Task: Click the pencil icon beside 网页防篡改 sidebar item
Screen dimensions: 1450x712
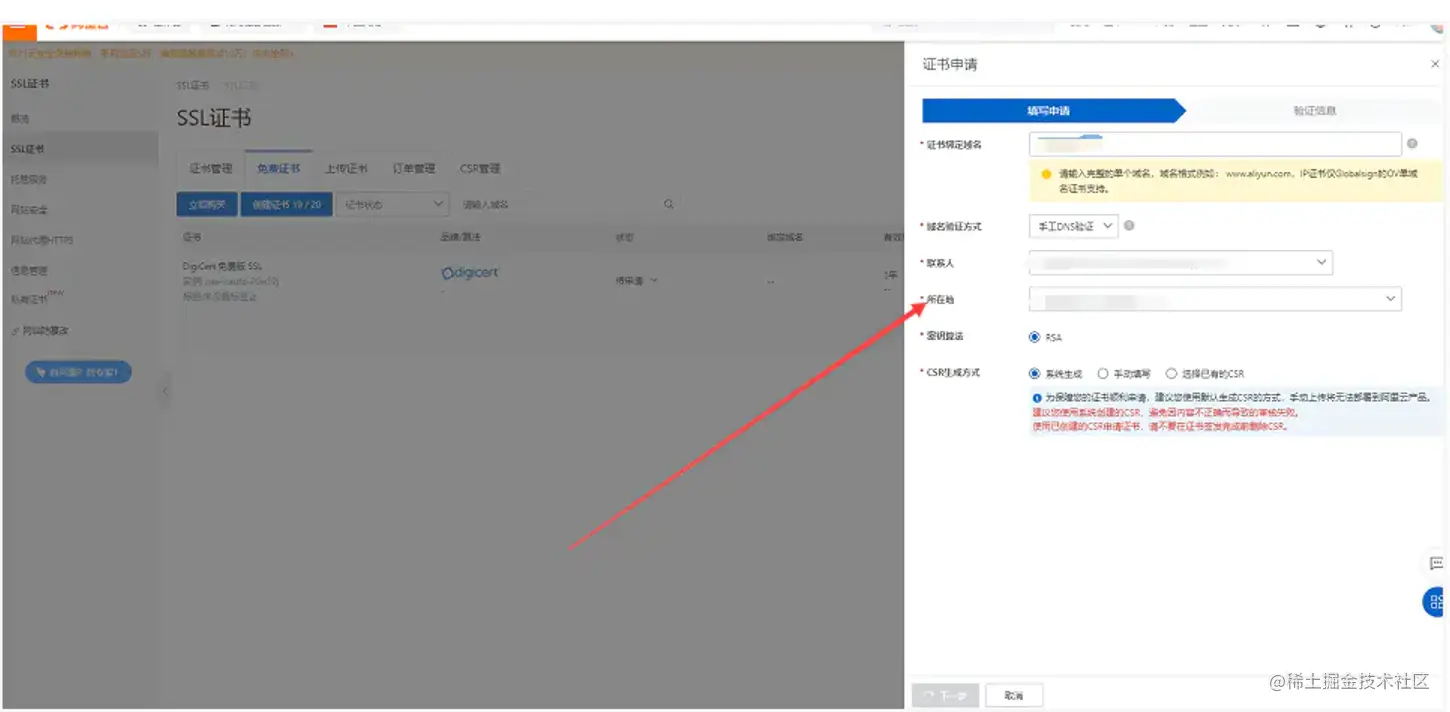Action: (x=18, y=330)
